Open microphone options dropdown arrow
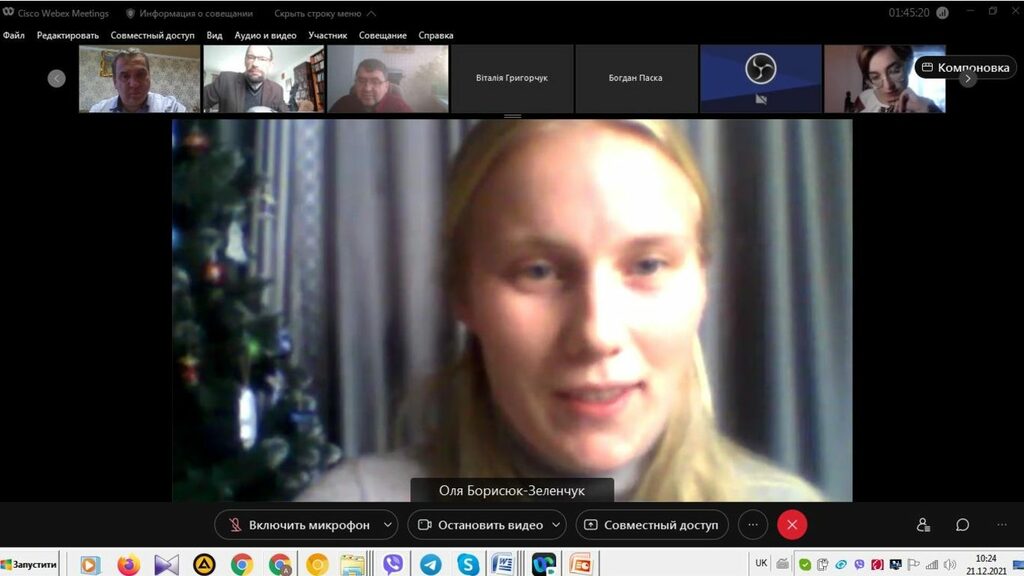Image resolution: width=1024 pixels, height=576 pixels. coord(388,525)
